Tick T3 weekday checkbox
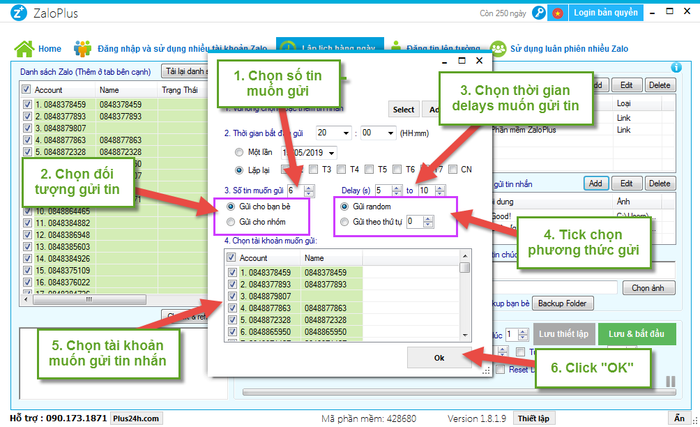This screenshot has height=427, width=700. pos(313,169)
